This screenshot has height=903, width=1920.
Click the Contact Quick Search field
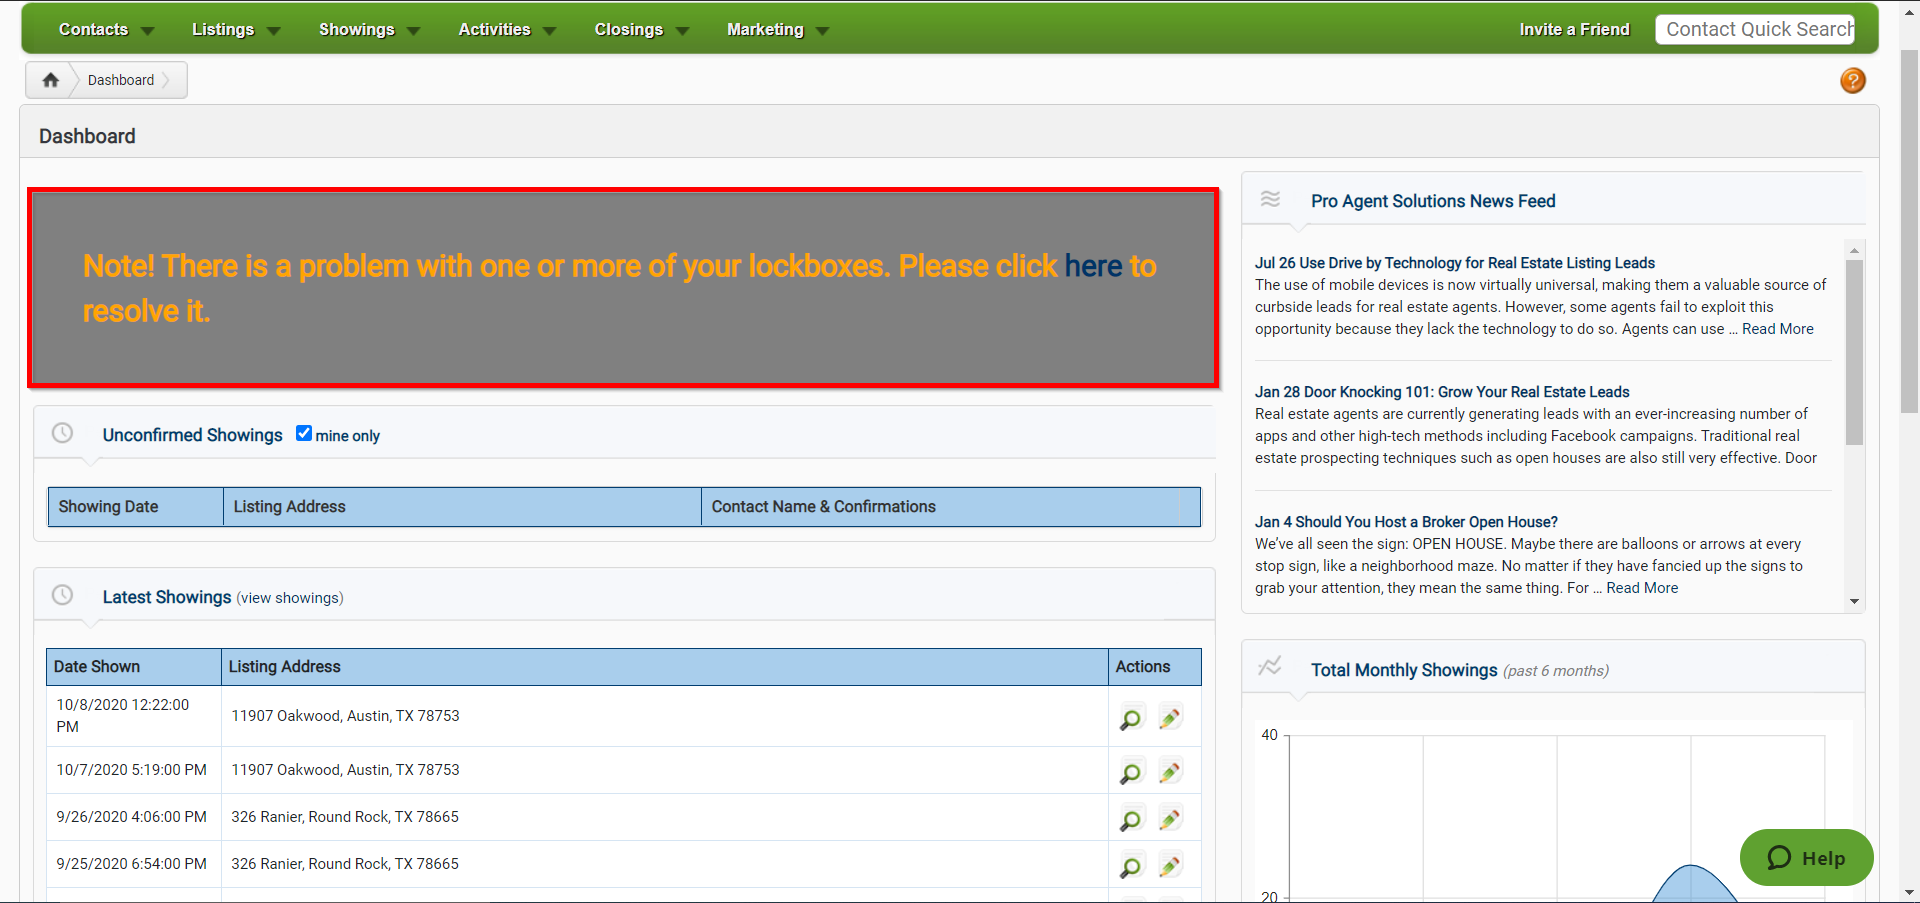point(1755,29)
